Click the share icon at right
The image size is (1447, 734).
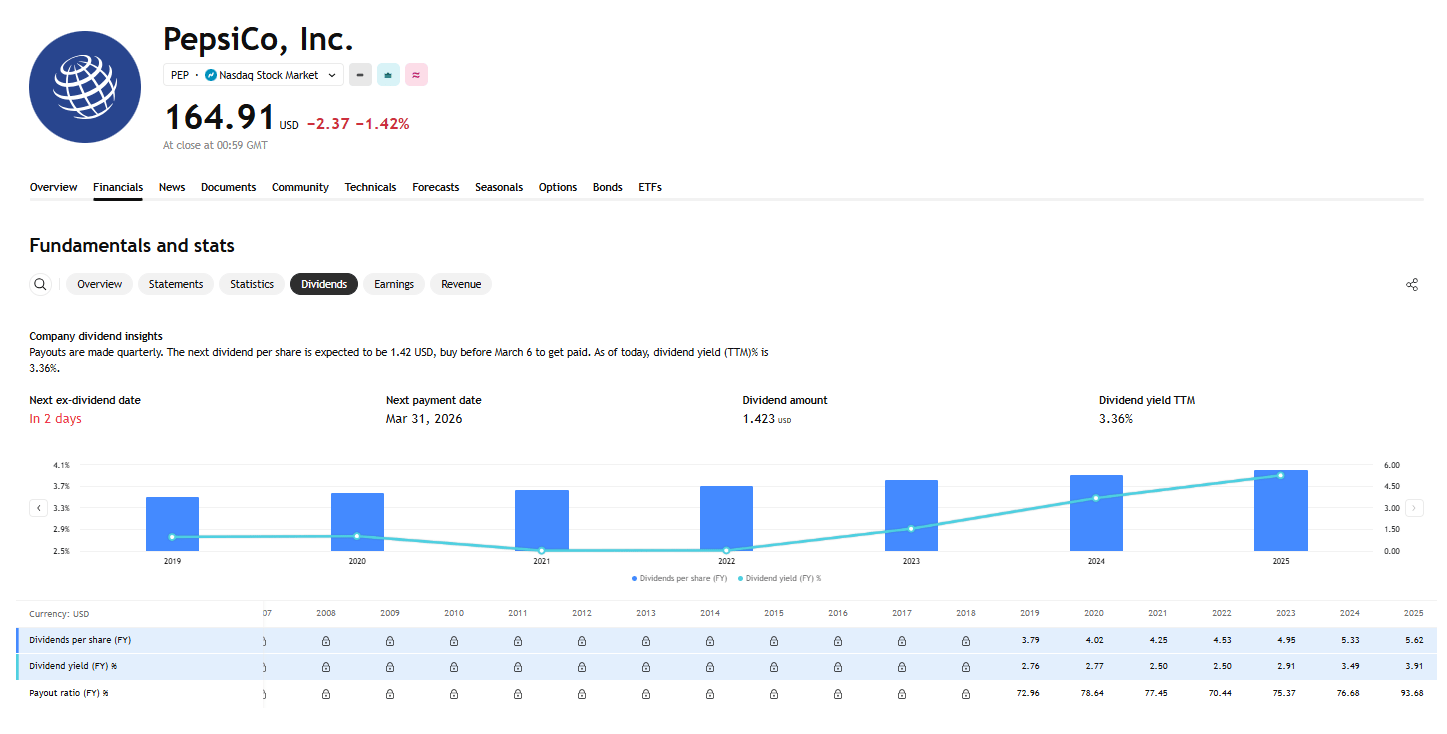click(x=1412, y=285)
